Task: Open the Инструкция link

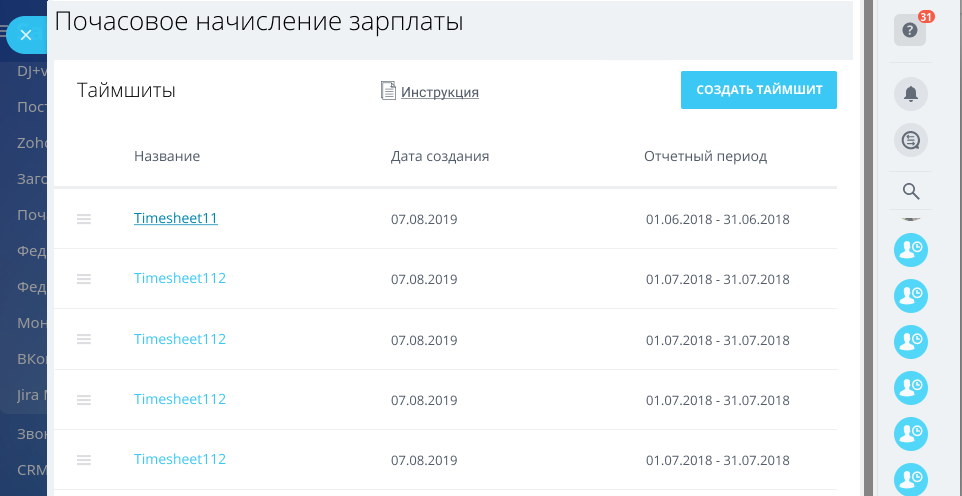Action: coord(440,92)
